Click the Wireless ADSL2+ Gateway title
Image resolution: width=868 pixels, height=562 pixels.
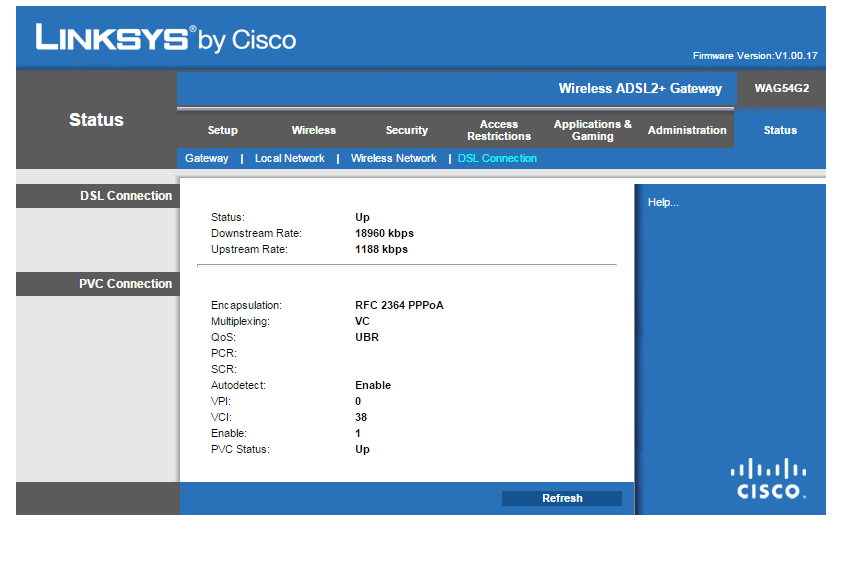[x=640, y=89]
